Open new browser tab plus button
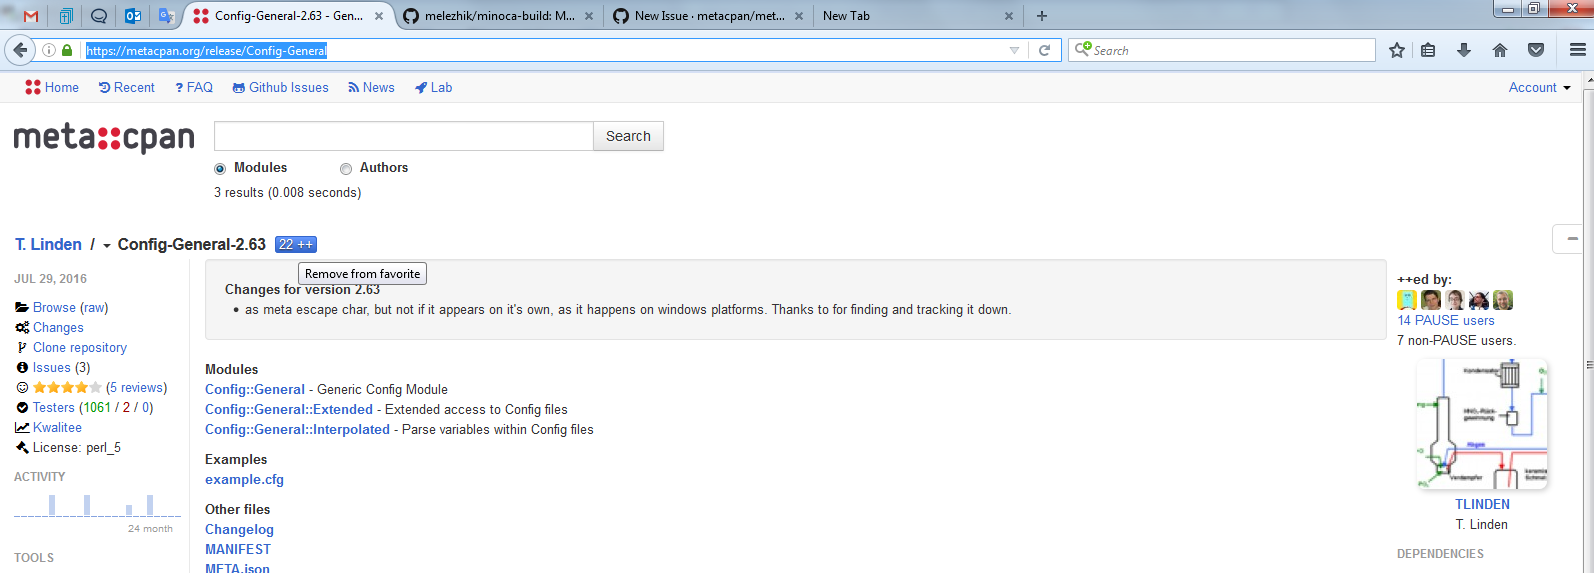This screenshot has height=573, width=1594. (x=1042, y=16)
